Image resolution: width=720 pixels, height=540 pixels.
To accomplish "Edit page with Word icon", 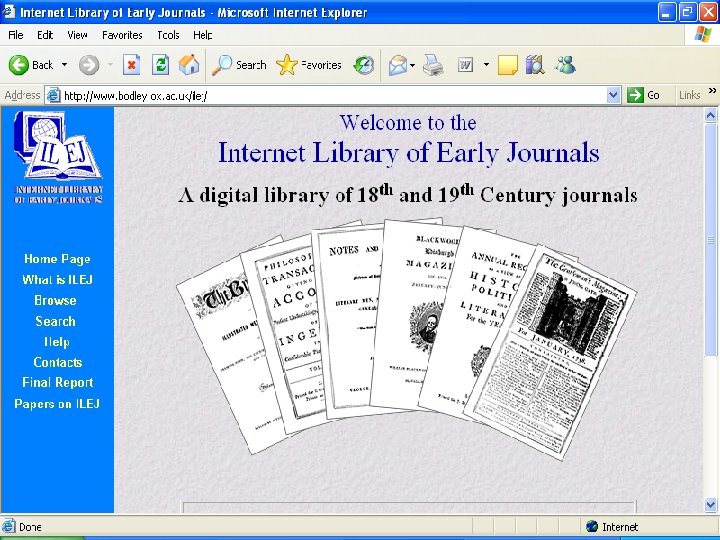I will point(466,65).
